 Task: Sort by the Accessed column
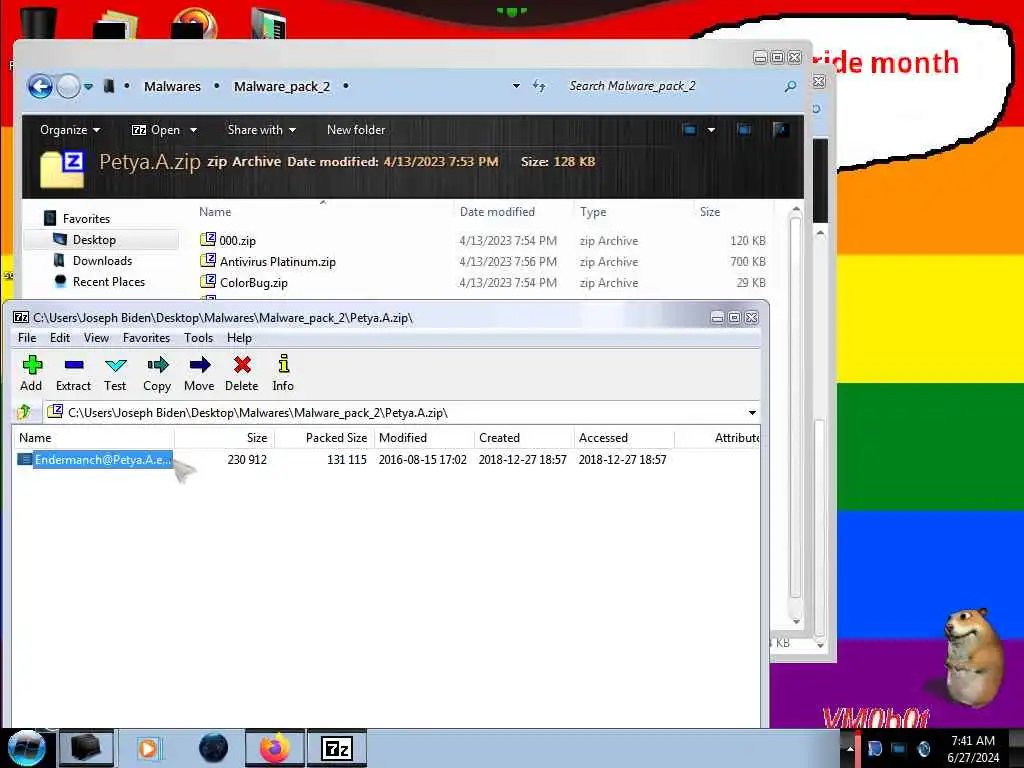(x=624, y=438)
